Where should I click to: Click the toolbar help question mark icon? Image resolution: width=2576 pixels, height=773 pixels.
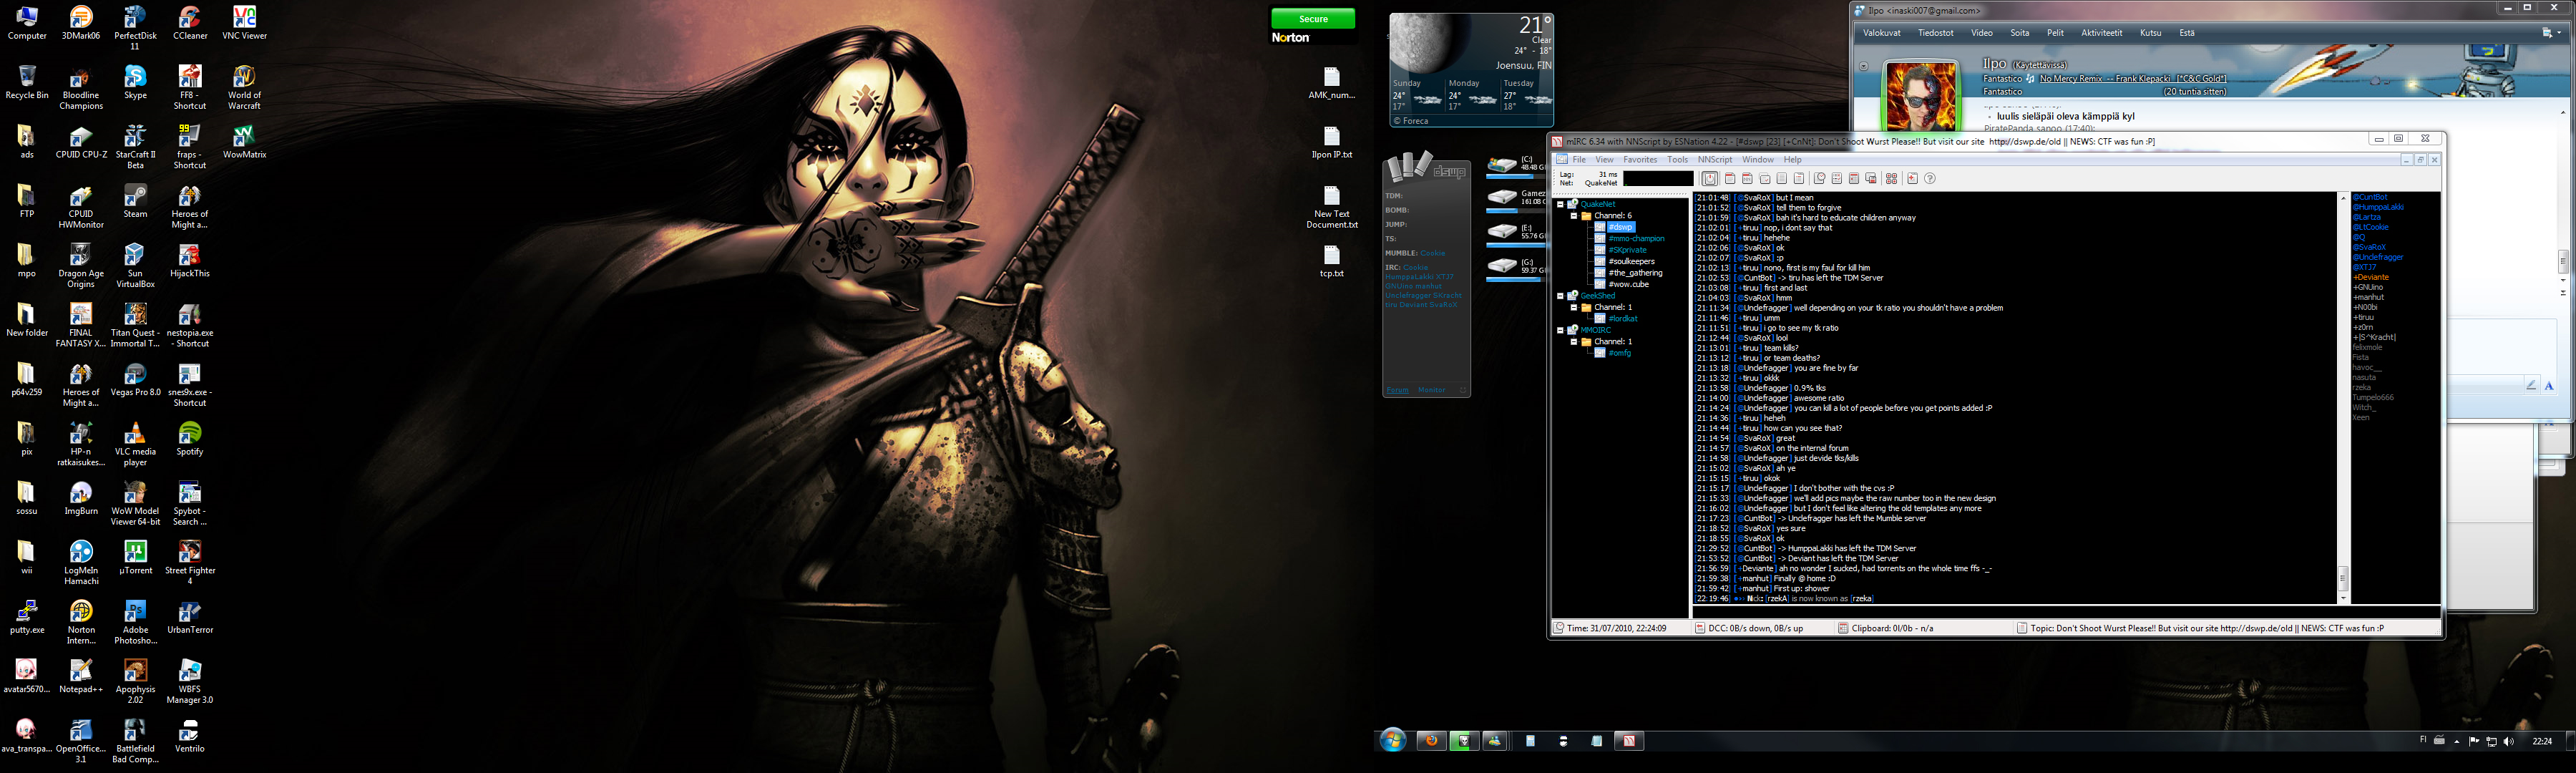1930,179
